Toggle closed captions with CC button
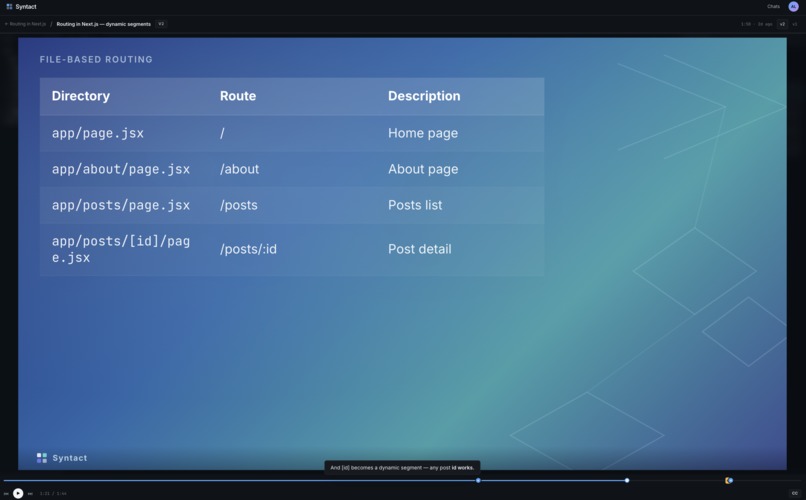The image size is (806, 500). (795, 493)
